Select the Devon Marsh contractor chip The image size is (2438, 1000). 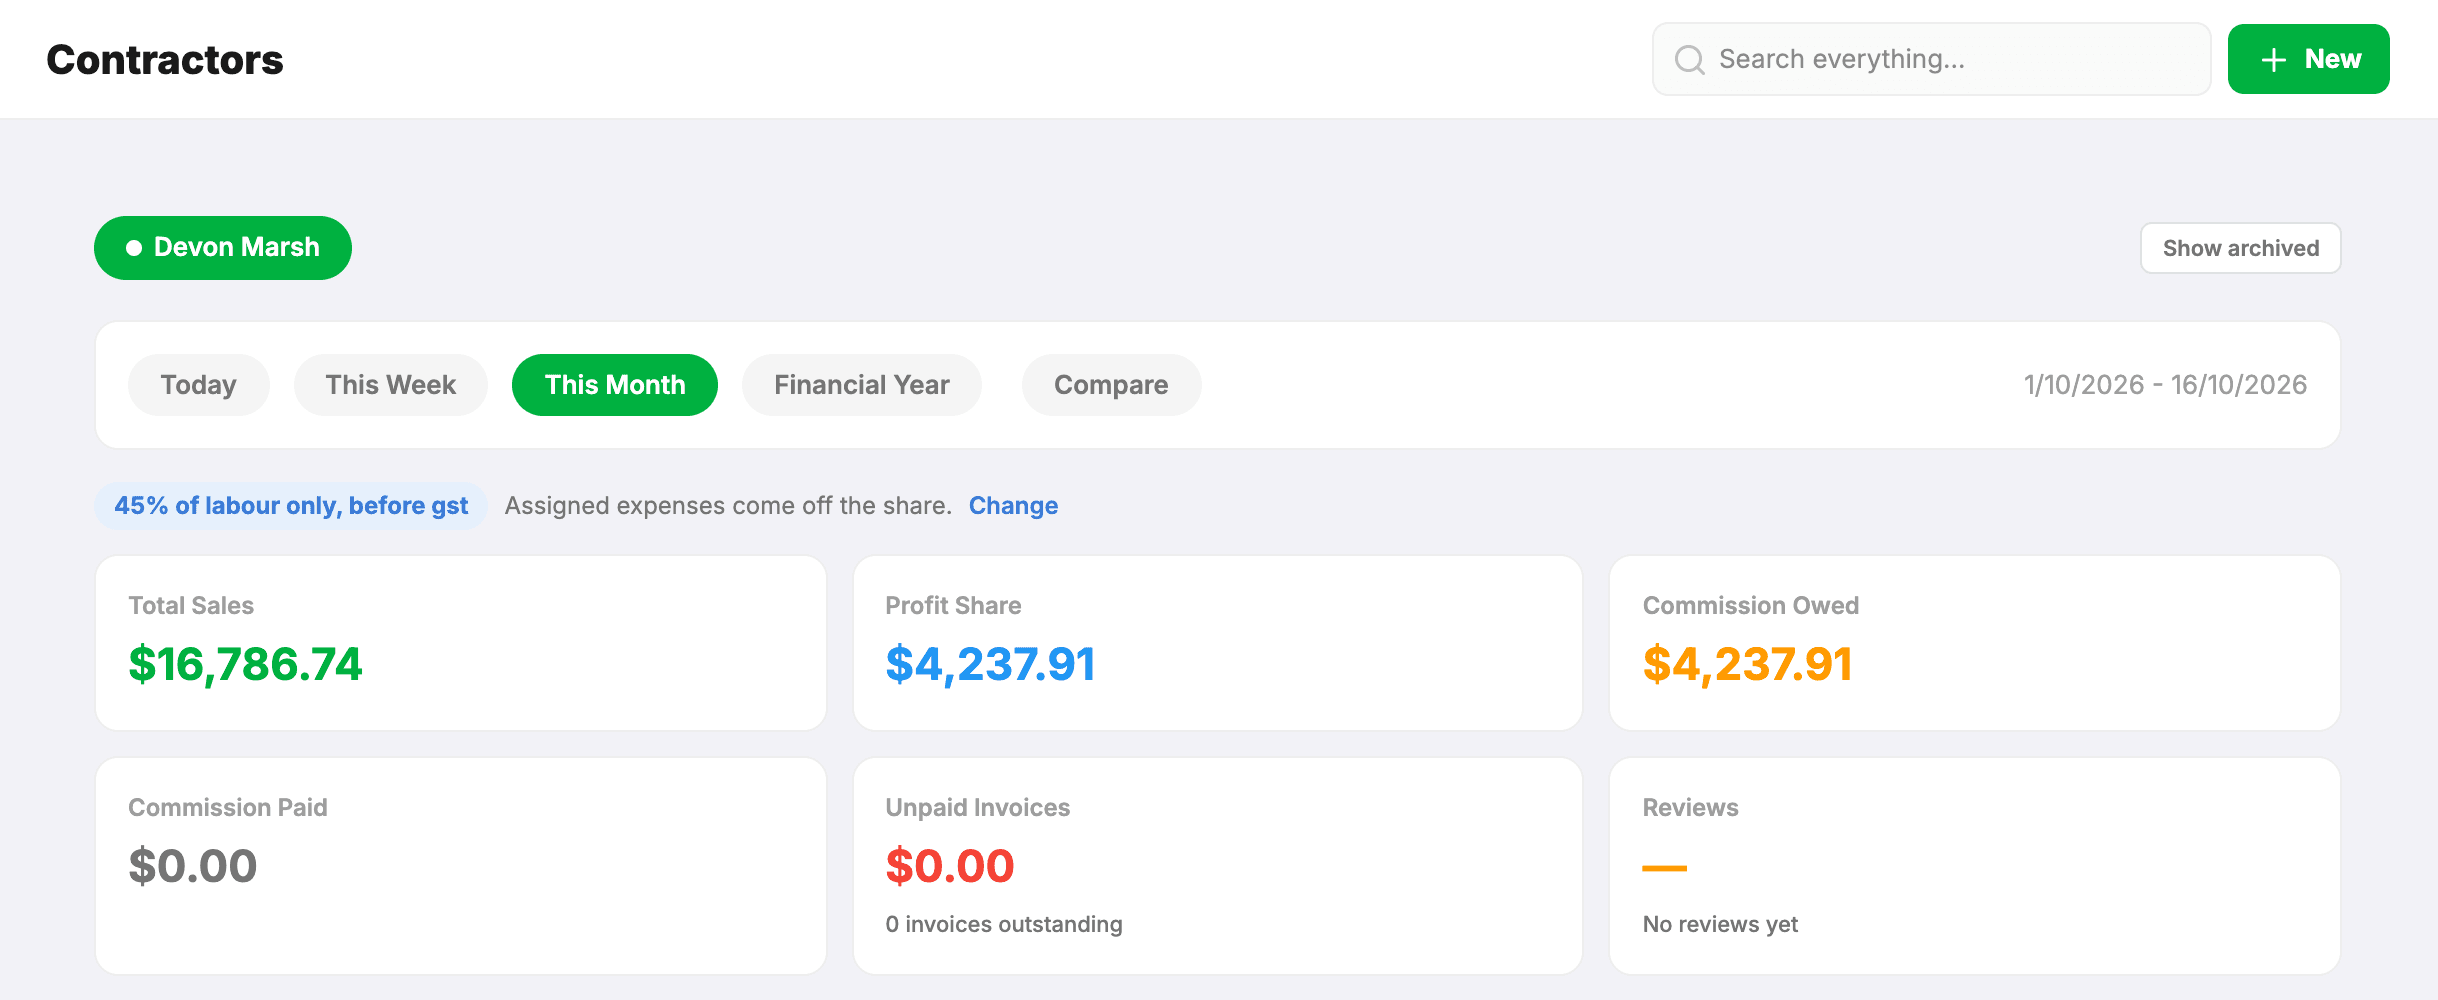[223, 248]
